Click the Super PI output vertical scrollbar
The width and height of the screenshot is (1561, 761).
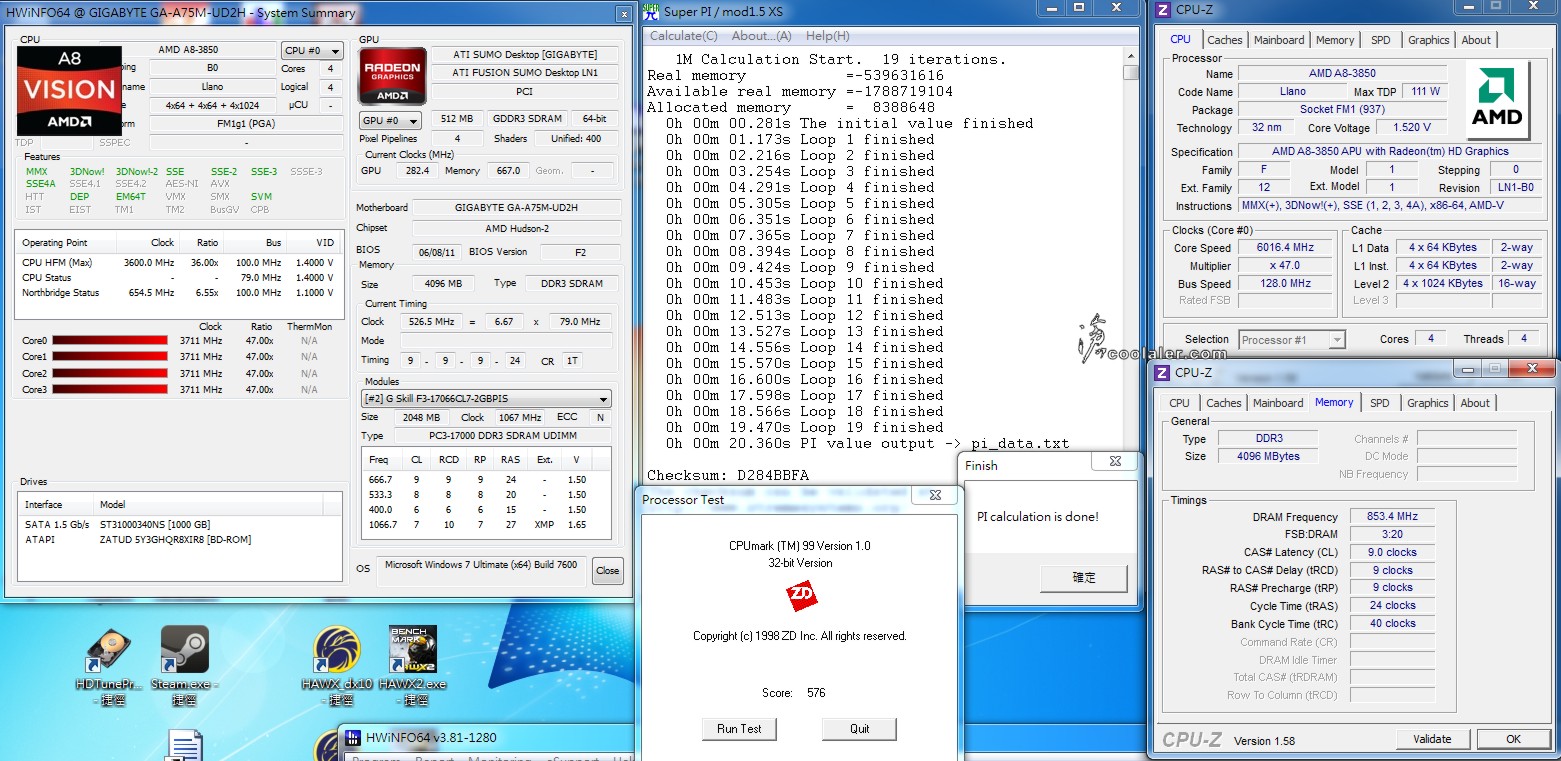click(x=1131, y=250)
